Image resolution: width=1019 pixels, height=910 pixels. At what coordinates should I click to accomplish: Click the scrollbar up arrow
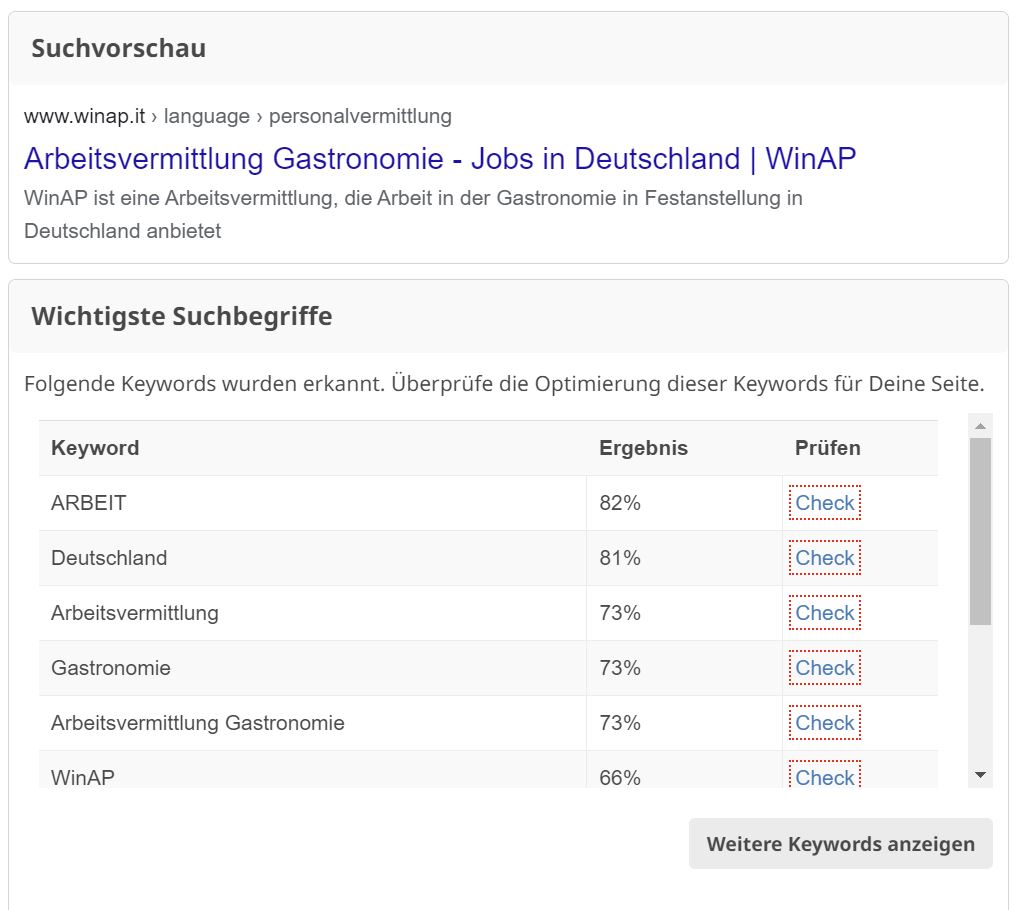pos(981,426)
